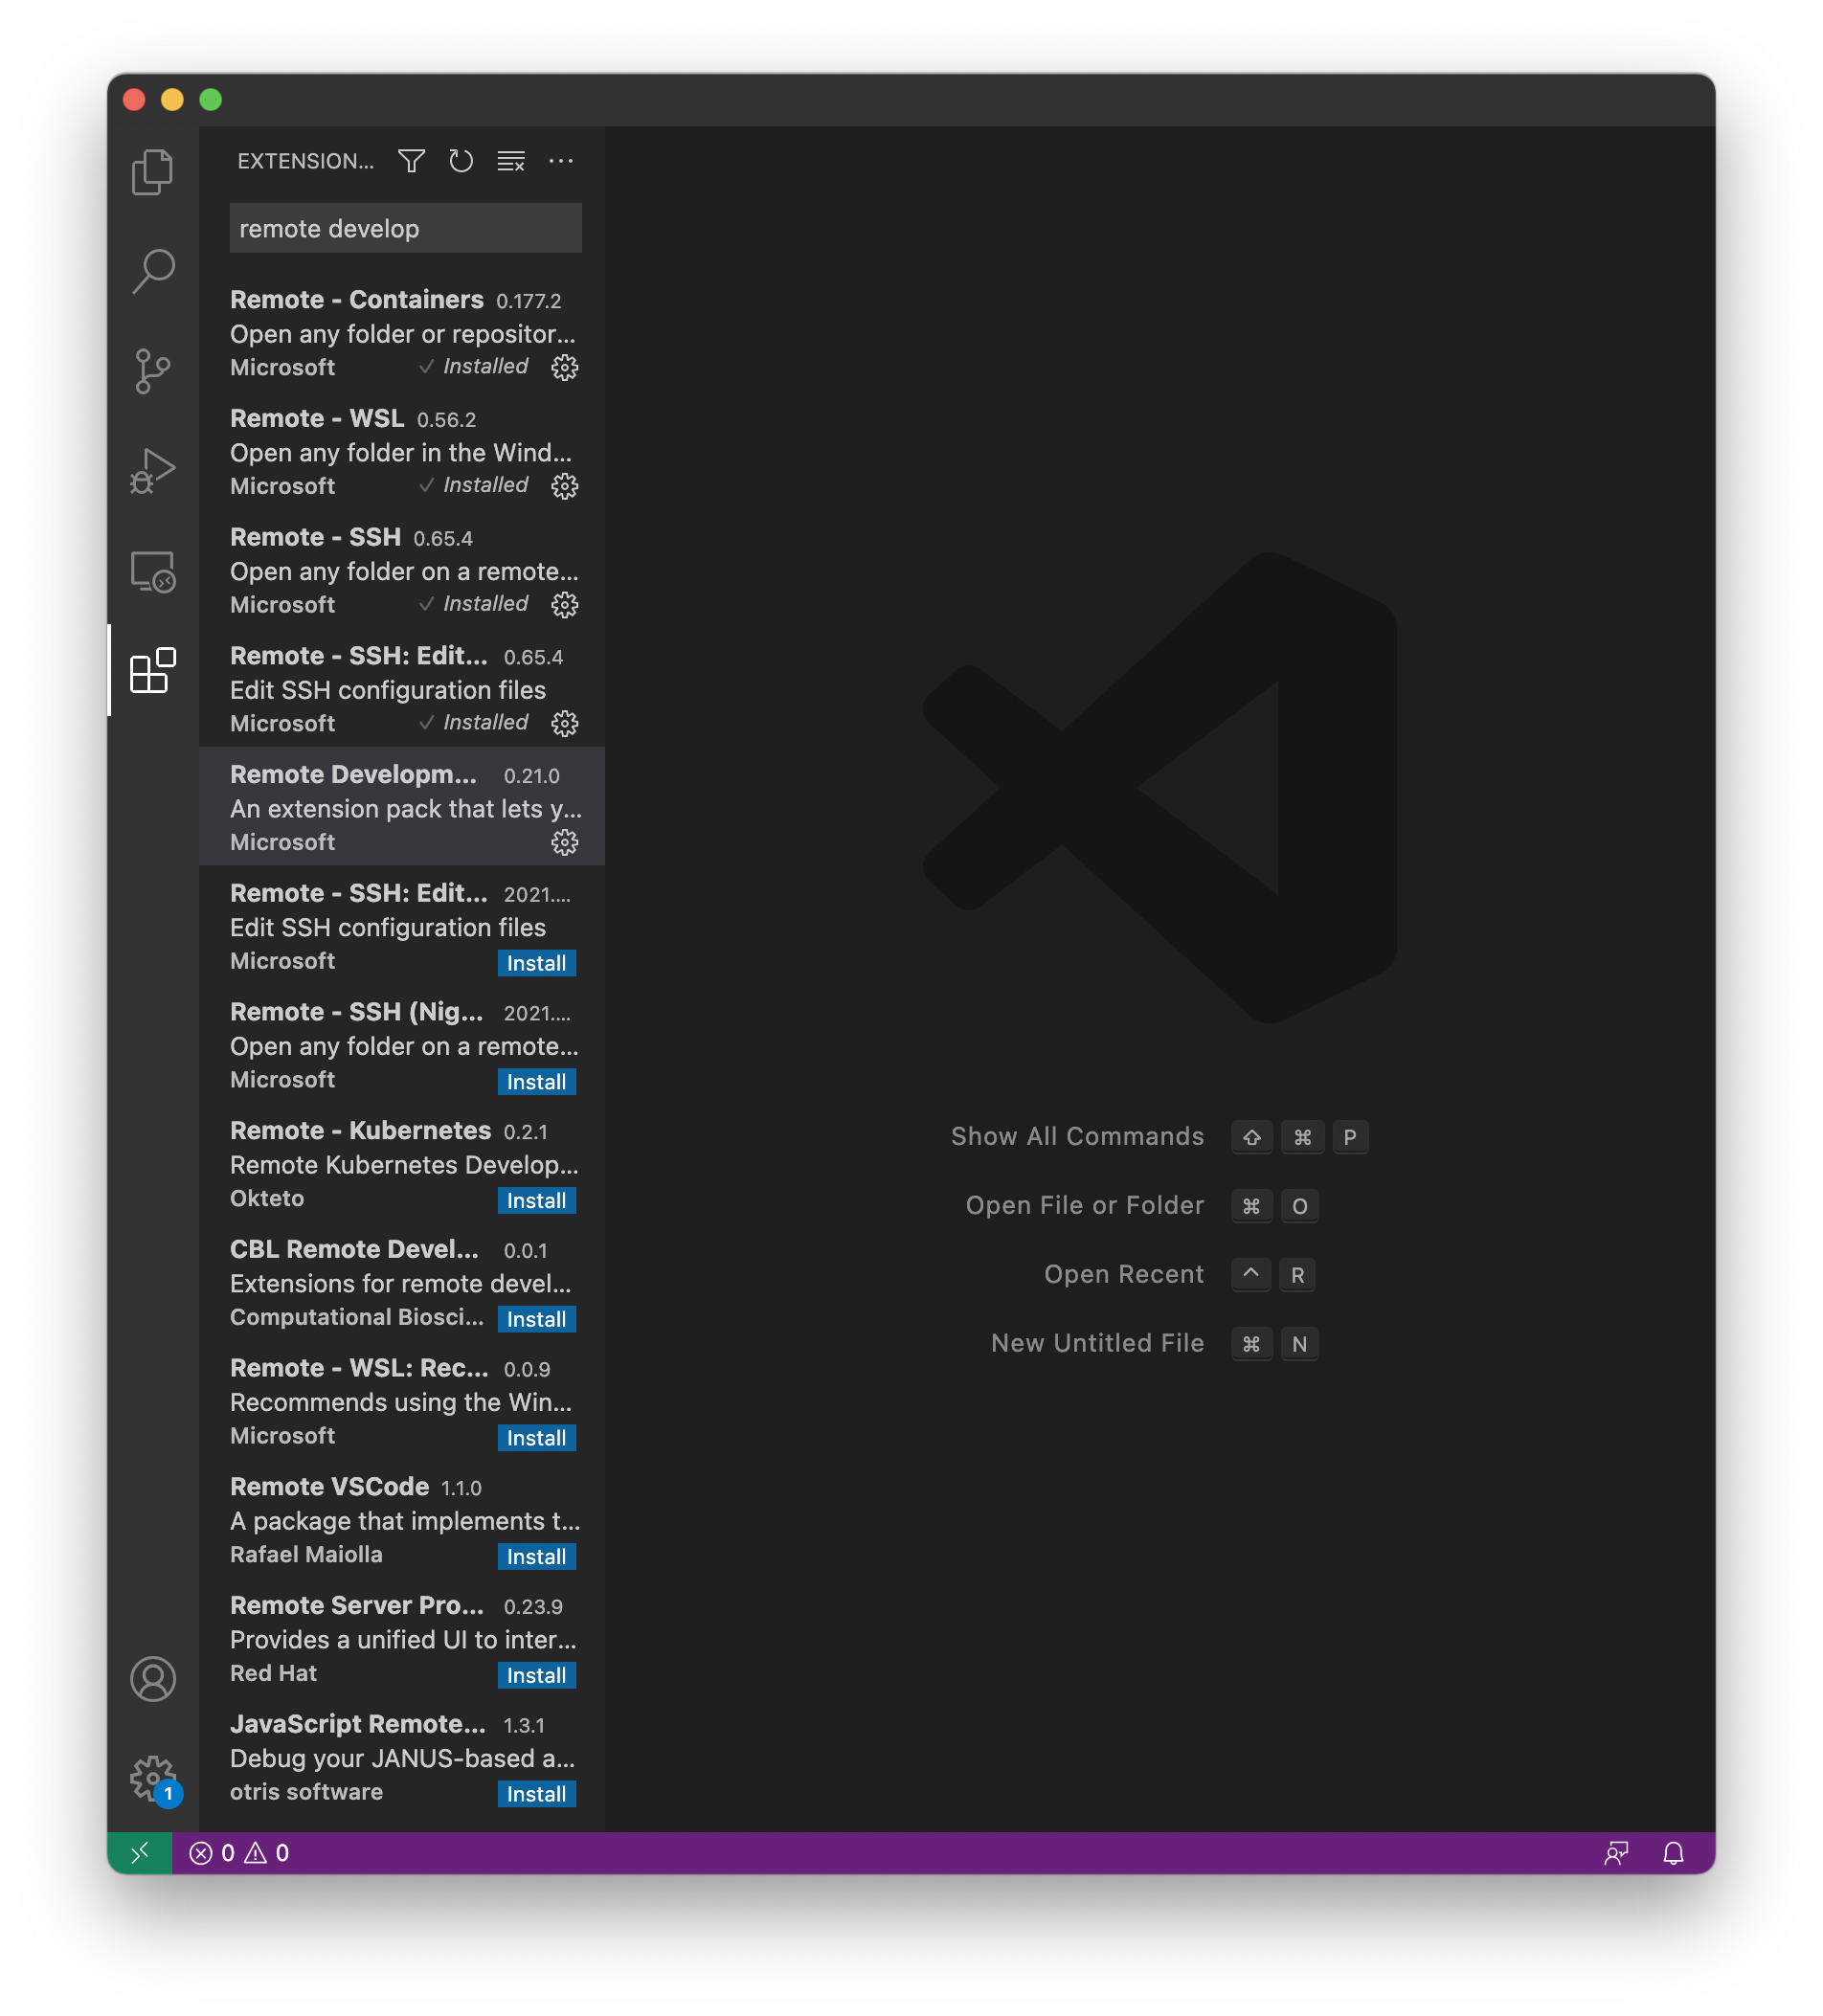
Task: Open the Run and Debug view
Action: click(152, 469)
